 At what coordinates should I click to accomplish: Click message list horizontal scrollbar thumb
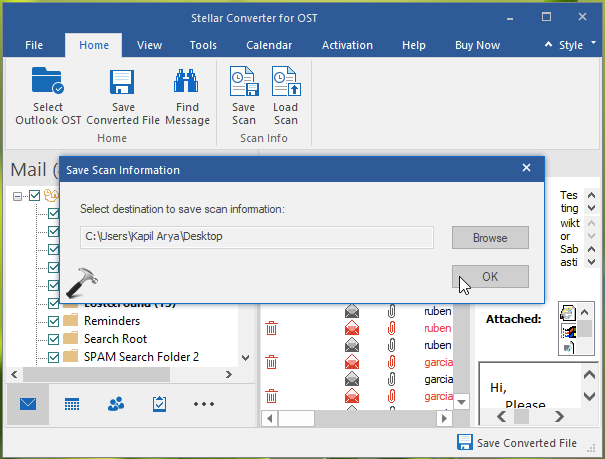tap(296, 418)
